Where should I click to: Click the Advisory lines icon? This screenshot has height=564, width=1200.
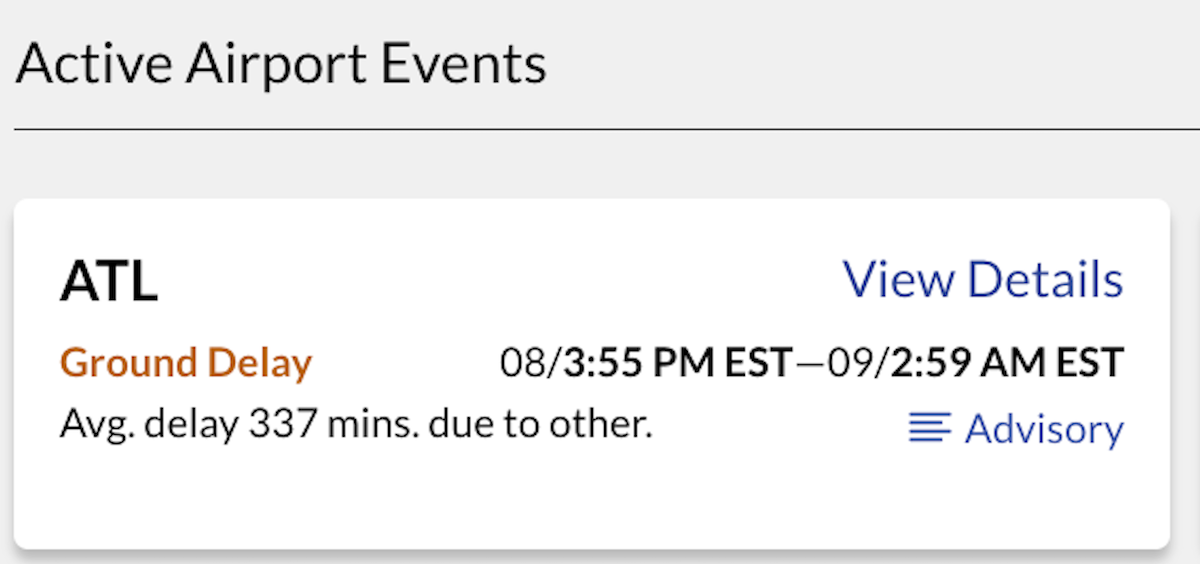click(929, 429)
